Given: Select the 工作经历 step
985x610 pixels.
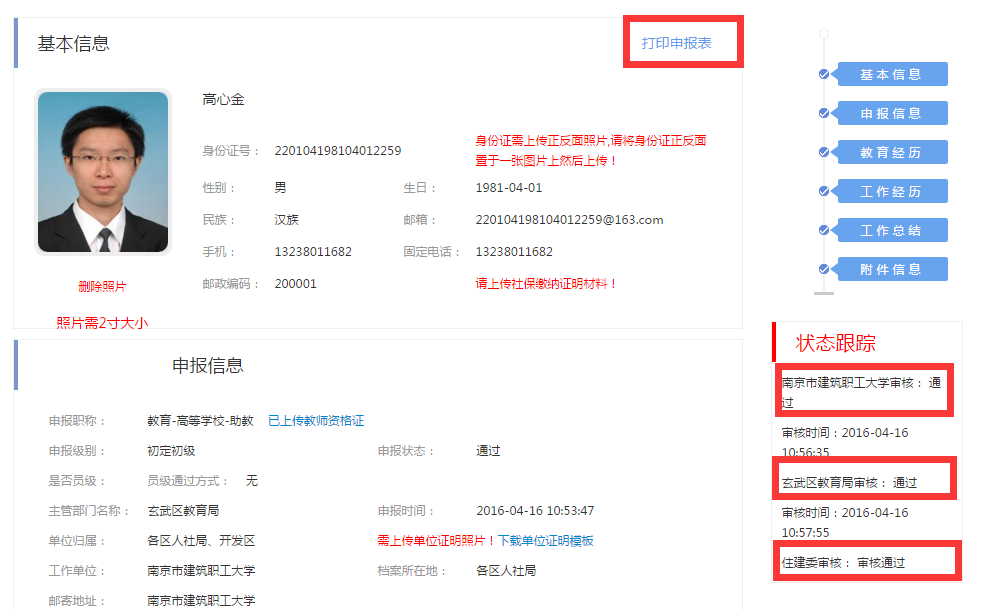Looking at the screenshot, I should [891, 191].
